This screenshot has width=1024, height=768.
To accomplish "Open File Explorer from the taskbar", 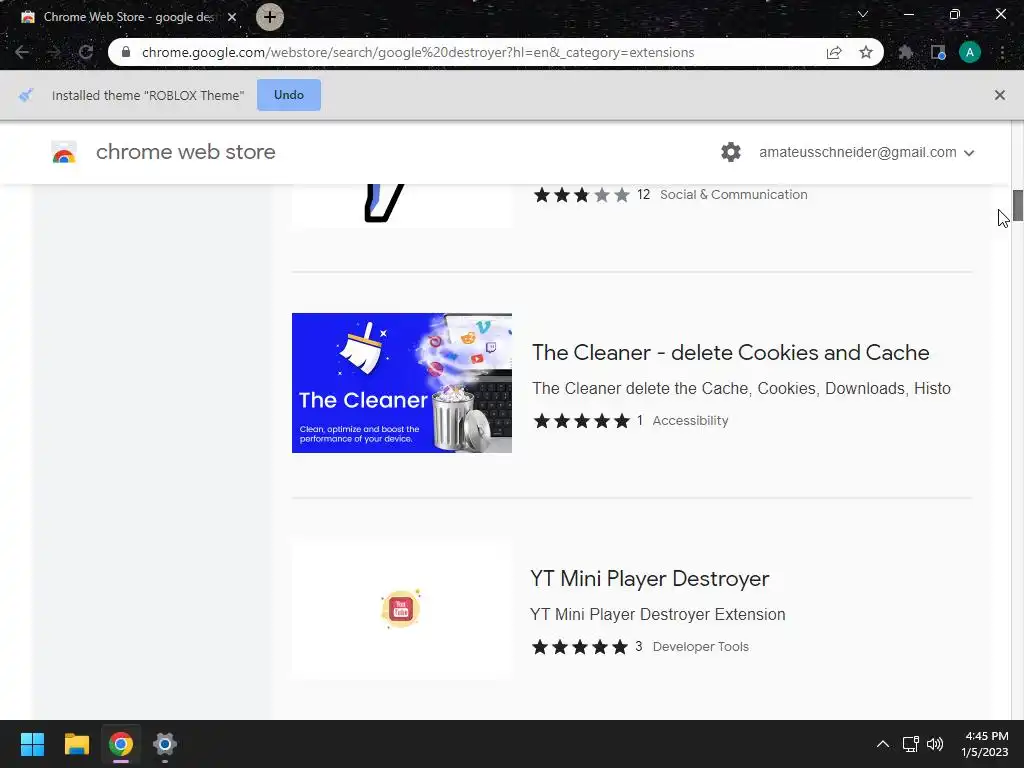I will [76, 744].
